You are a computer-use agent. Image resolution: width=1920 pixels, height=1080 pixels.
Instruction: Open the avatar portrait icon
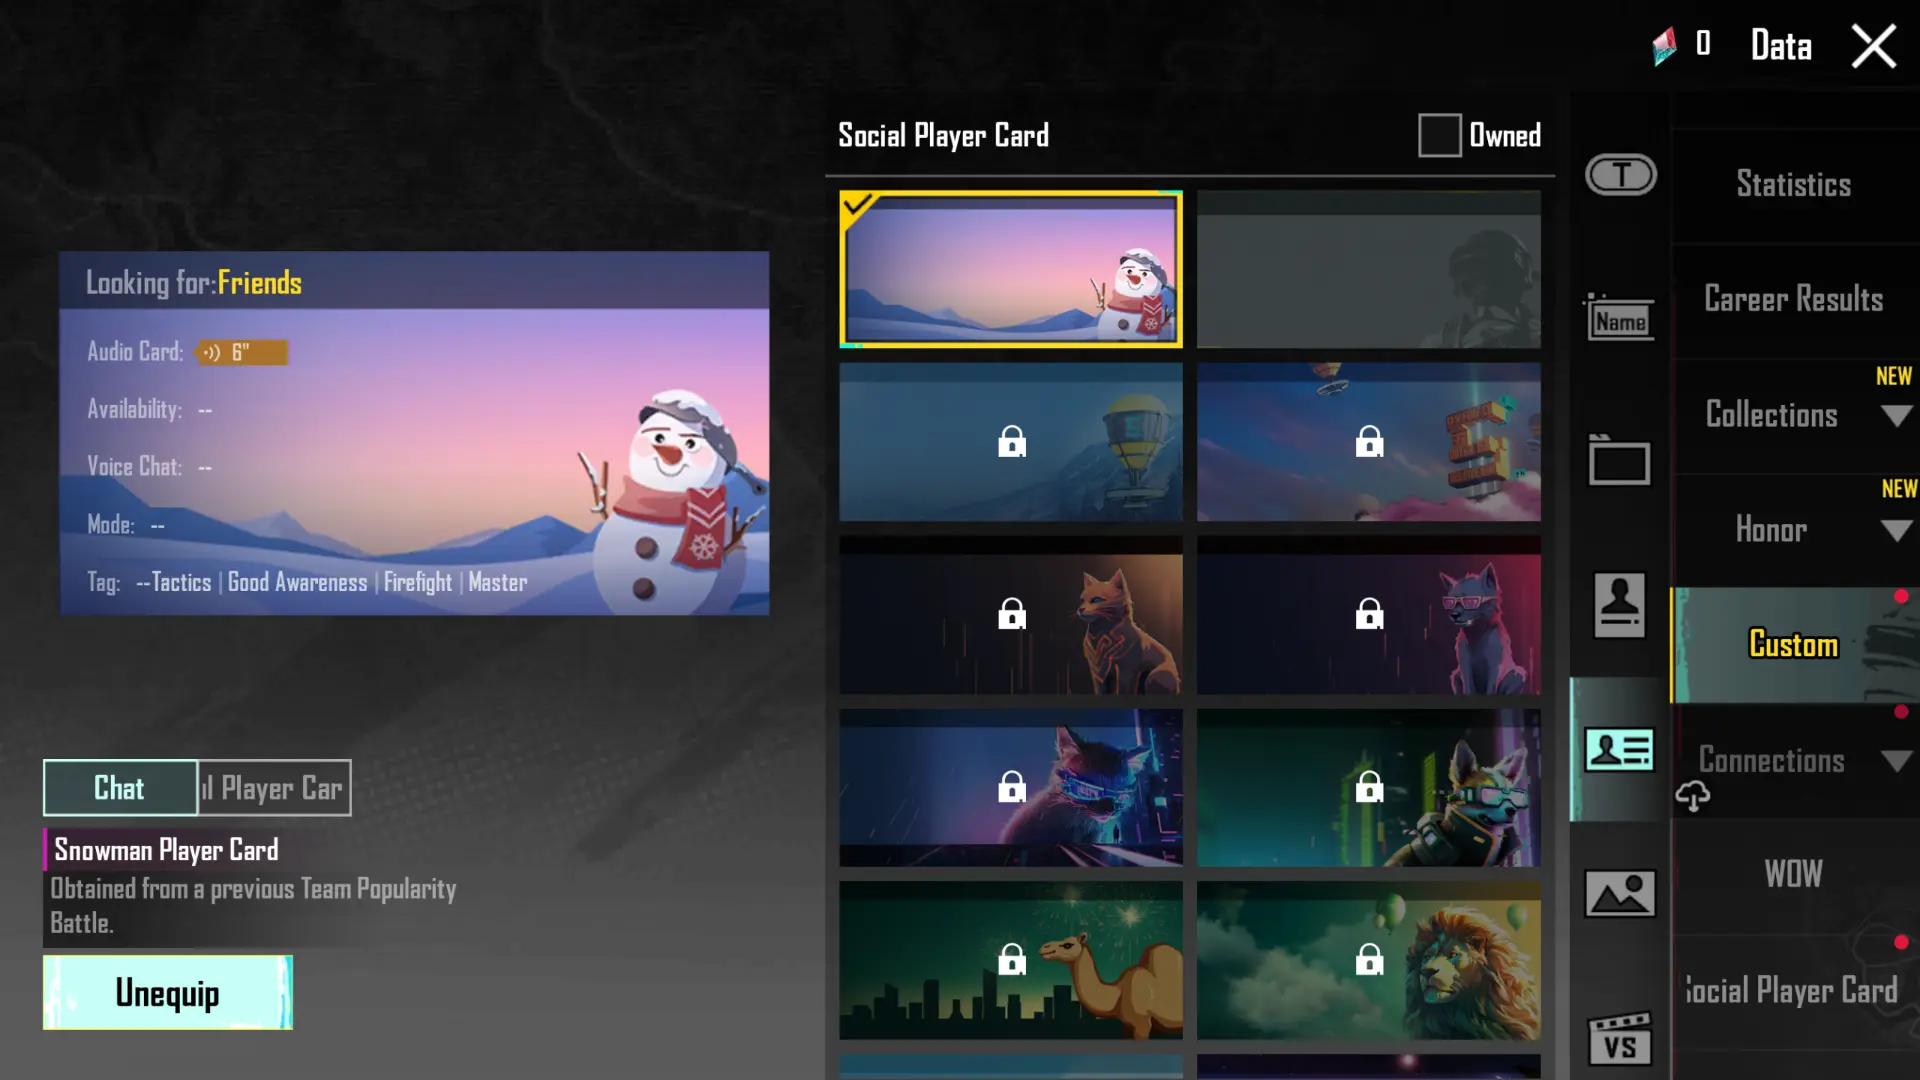1619,605
